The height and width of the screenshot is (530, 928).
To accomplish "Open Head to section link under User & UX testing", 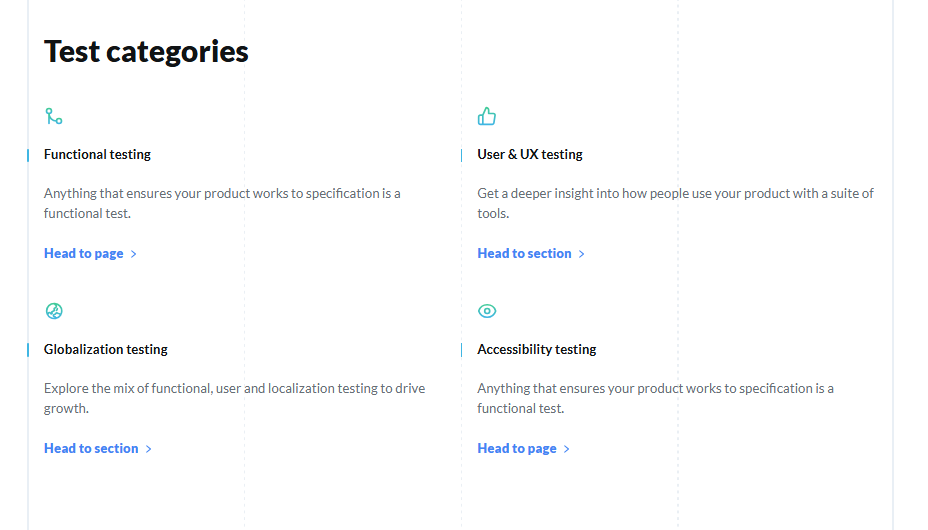I will [x=524, y=254].
